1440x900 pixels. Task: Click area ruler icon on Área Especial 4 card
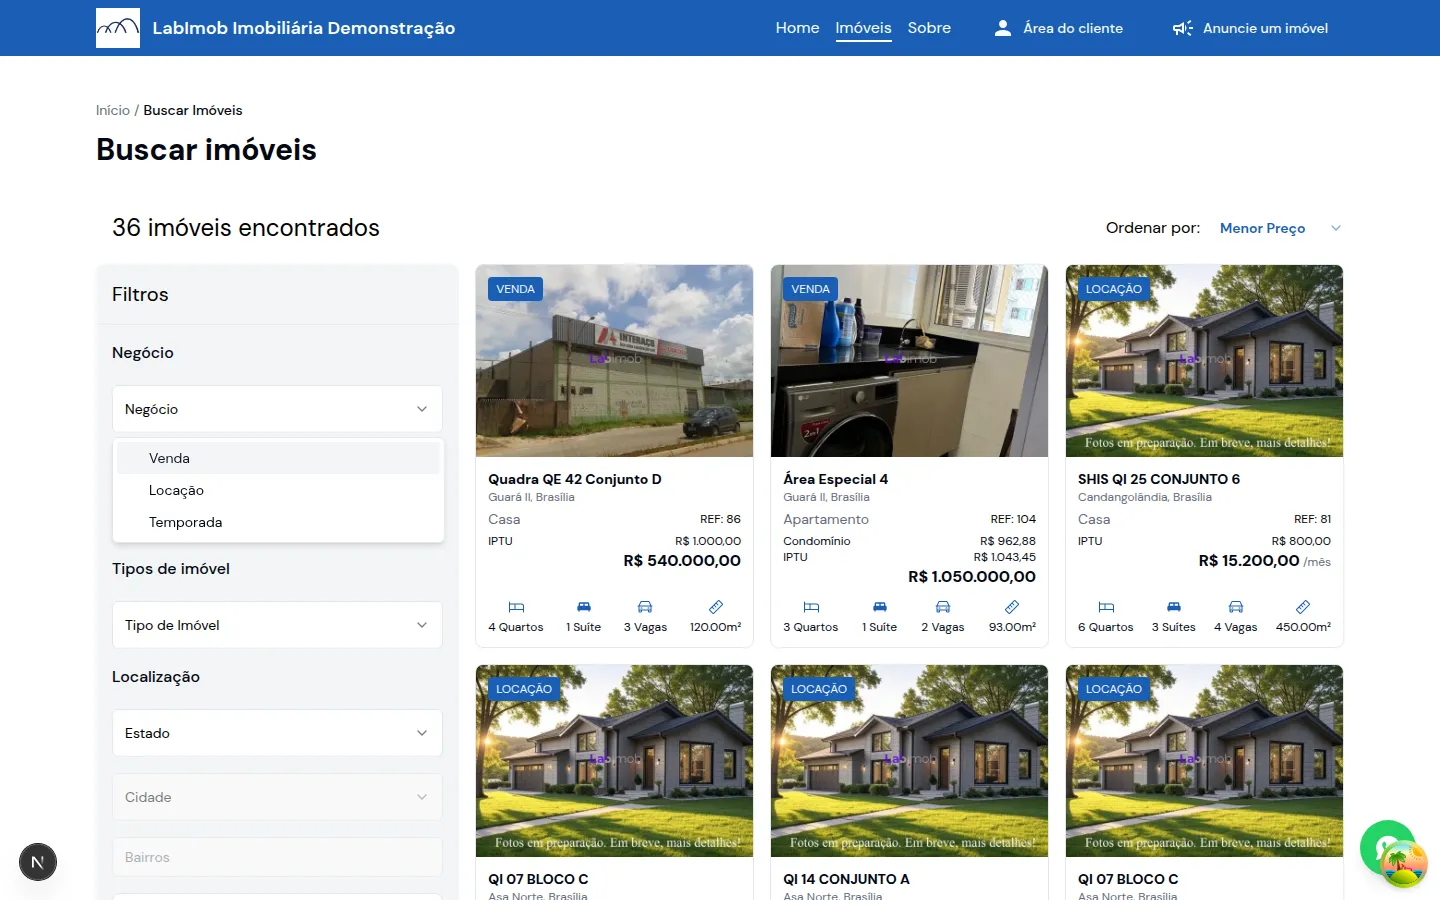1012,607
